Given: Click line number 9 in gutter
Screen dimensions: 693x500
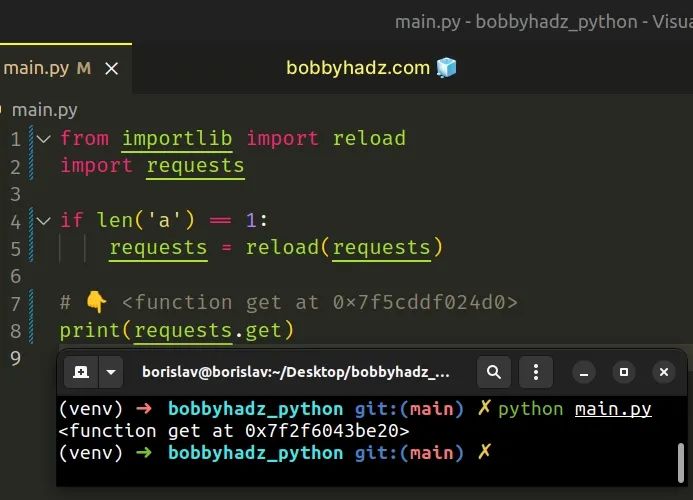Looking at the screenshot, I should coord(15,358).
